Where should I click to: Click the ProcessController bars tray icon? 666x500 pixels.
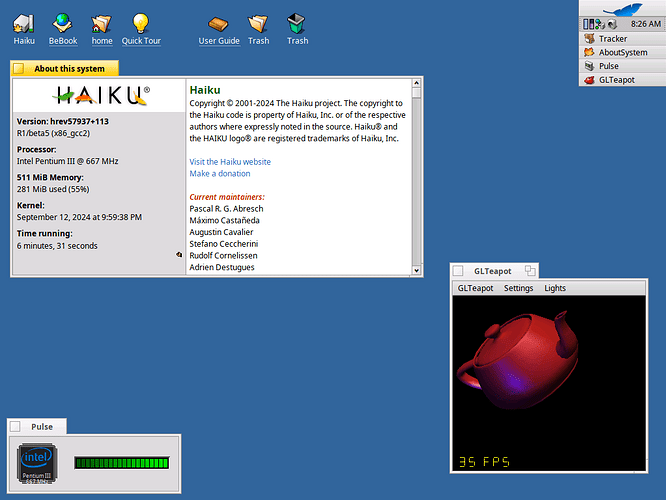(x=588, y=24)
